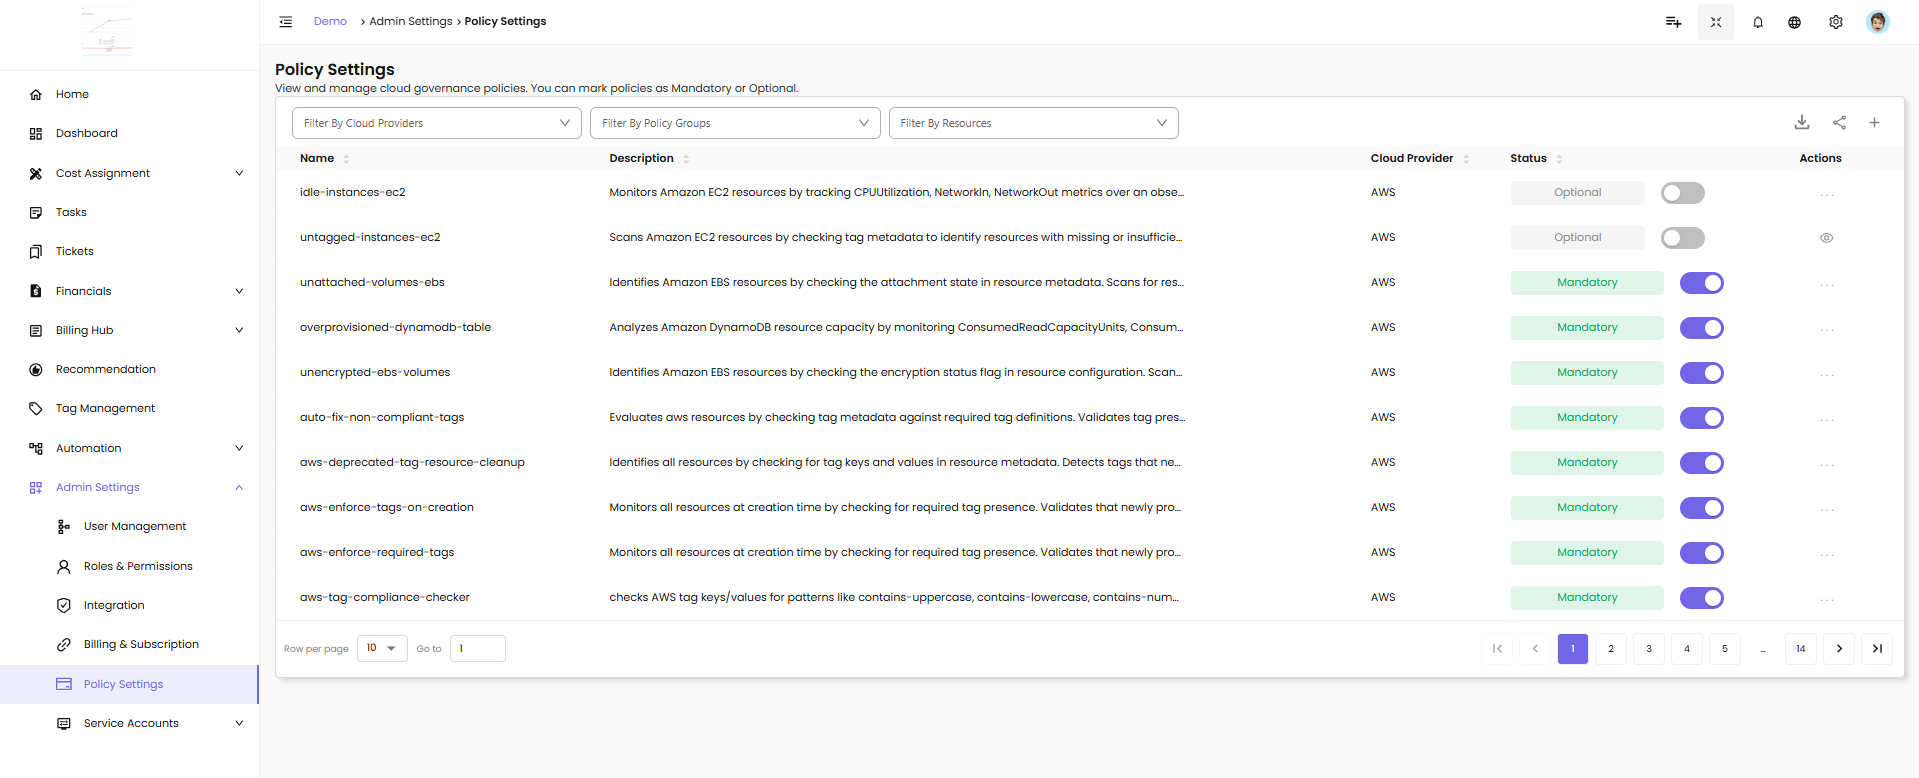Viewport: 1919px width, 778px height.
Task: Disable the unattached-volumes-ebs mandatory toggle
Action: tap(1701, 283)
